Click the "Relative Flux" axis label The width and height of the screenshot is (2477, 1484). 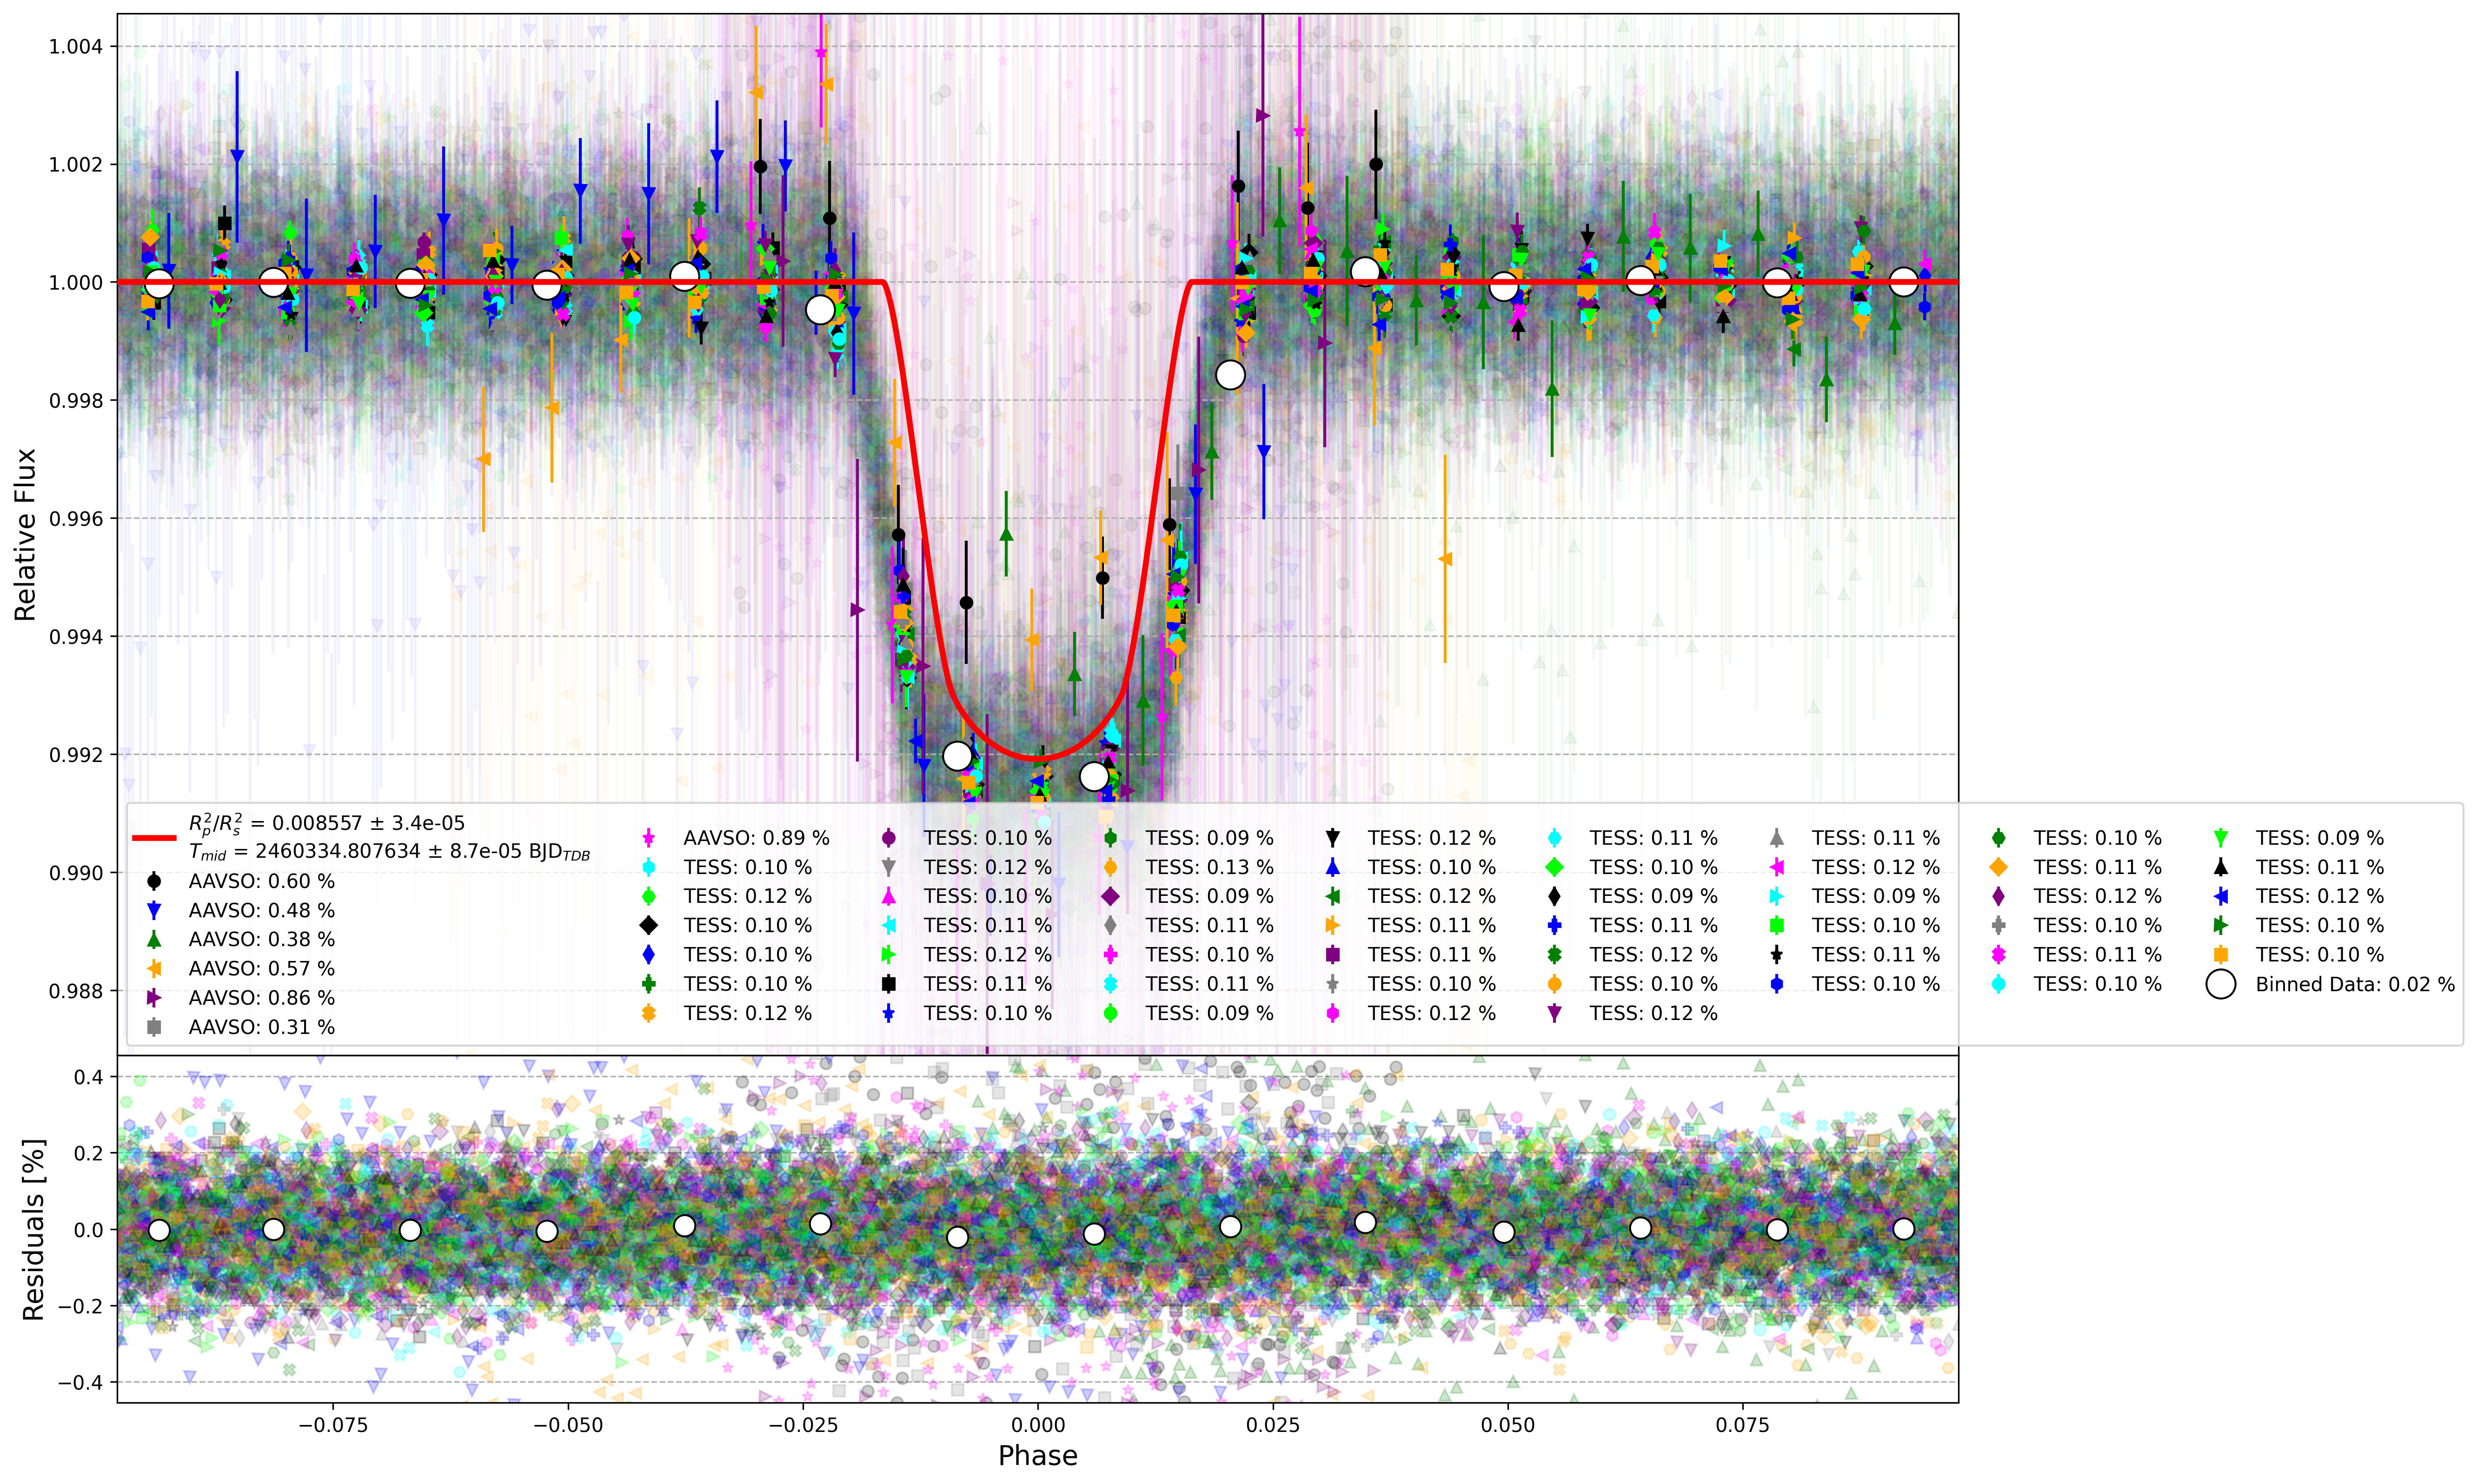click(25, 534)
